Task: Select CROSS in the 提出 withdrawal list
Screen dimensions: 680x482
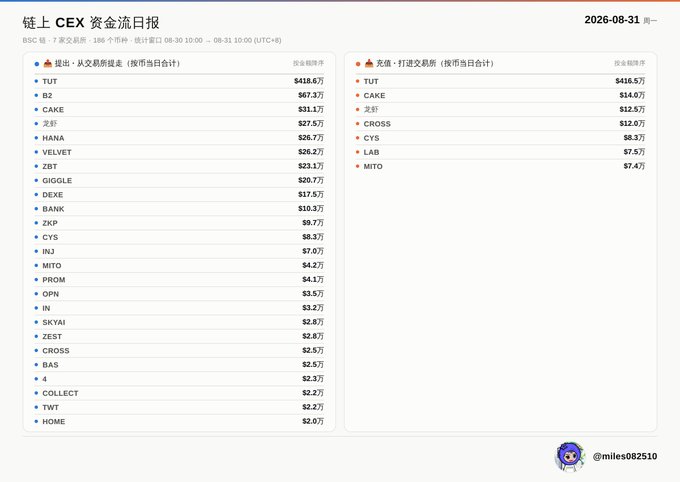Action: tap(56, 351)
